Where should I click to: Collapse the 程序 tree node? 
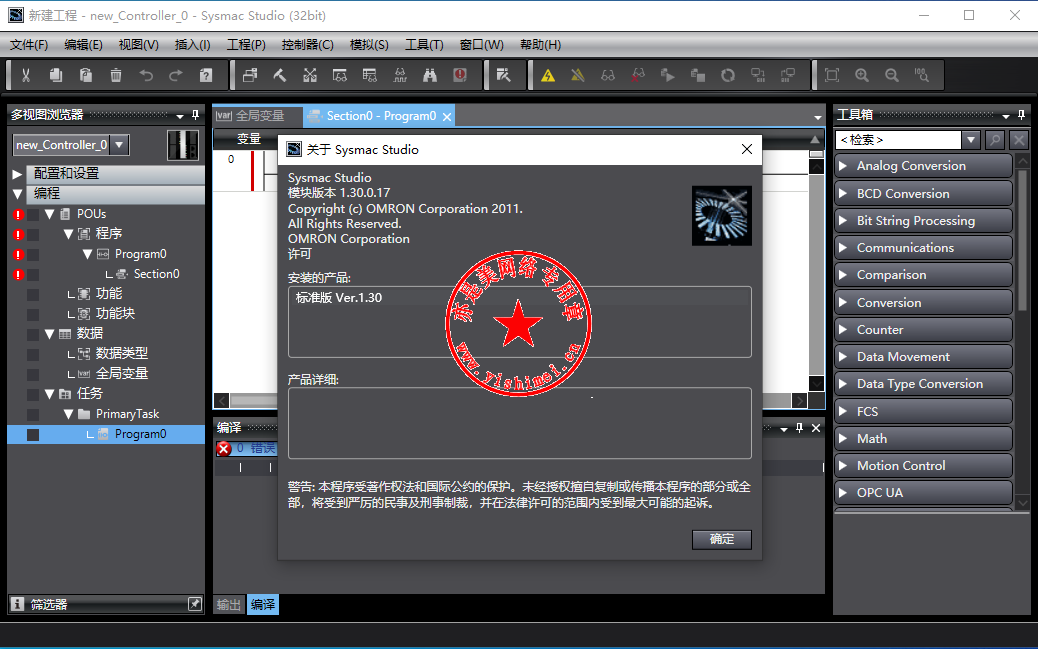68,234
